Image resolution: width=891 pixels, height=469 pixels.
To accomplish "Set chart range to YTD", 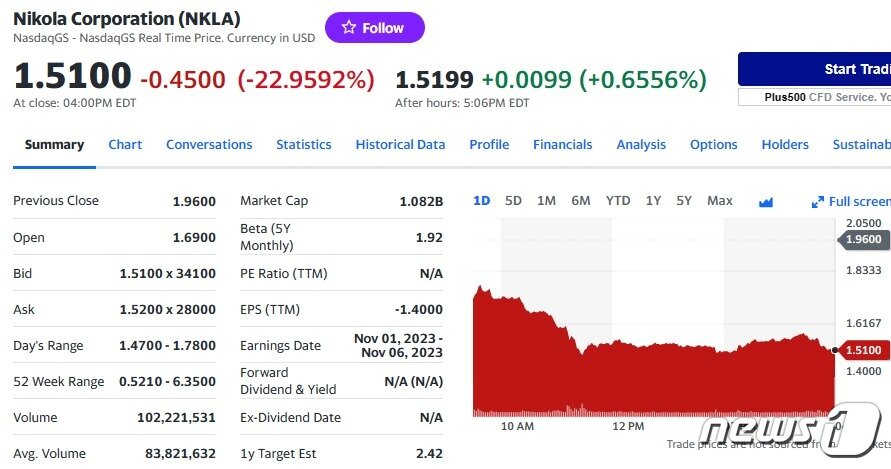I will coord(618,201).
